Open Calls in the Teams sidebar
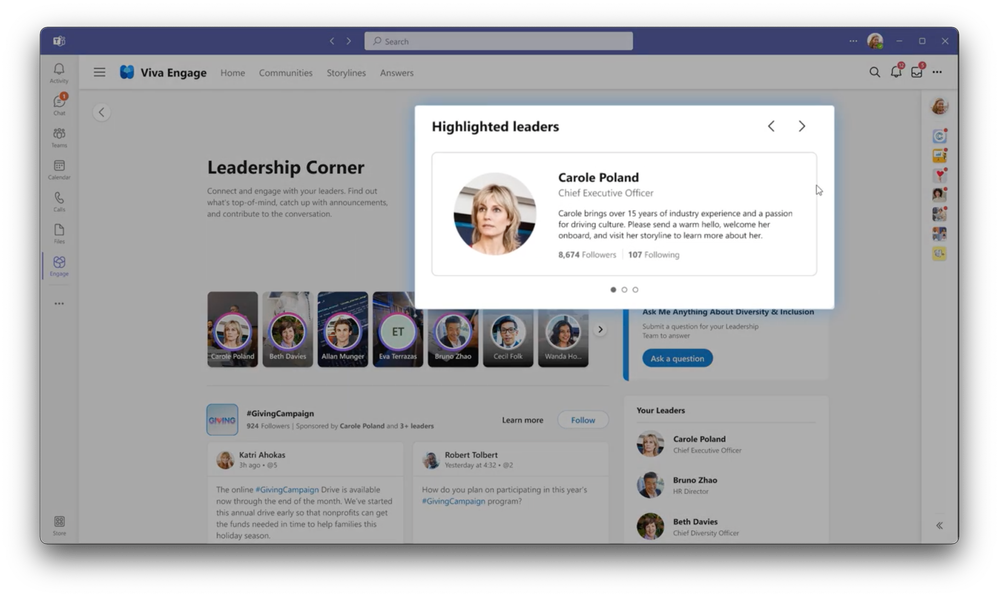This screenshot has width=999, height=597. (59, 201)
